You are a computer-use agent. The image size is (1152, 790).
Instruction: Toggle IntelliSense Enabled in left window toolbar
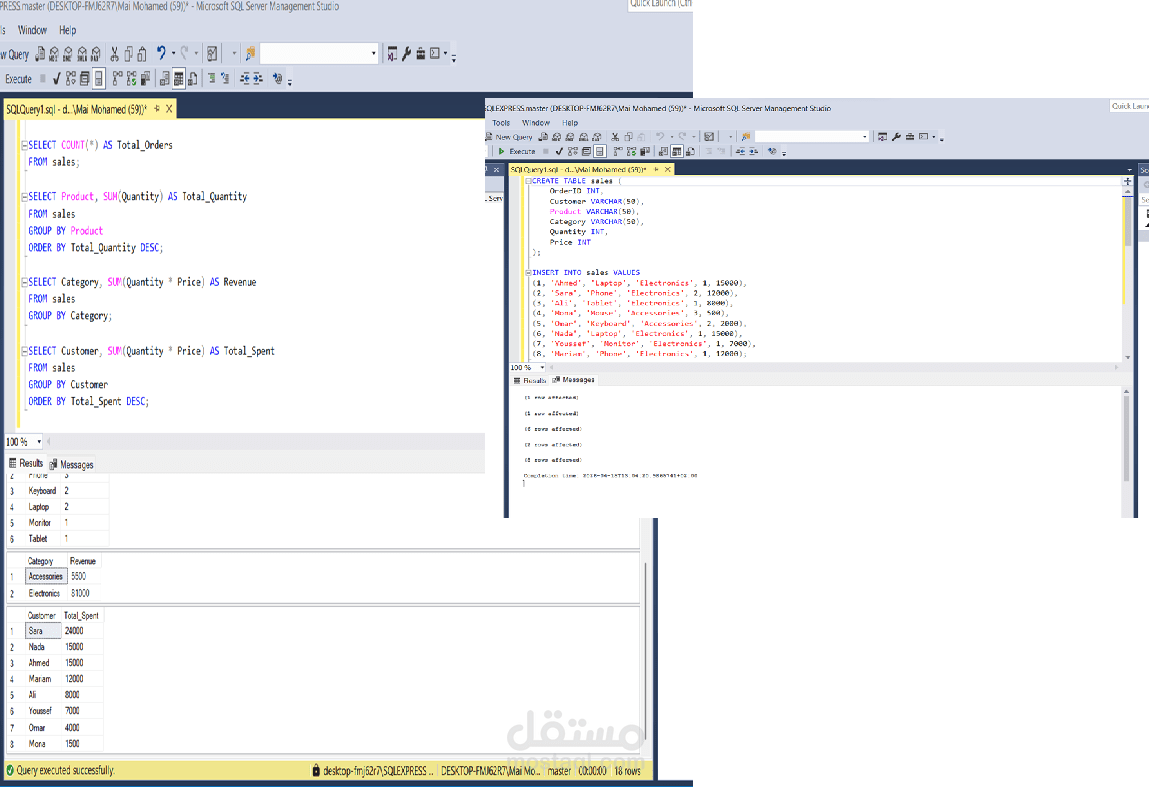coord(98,79)
